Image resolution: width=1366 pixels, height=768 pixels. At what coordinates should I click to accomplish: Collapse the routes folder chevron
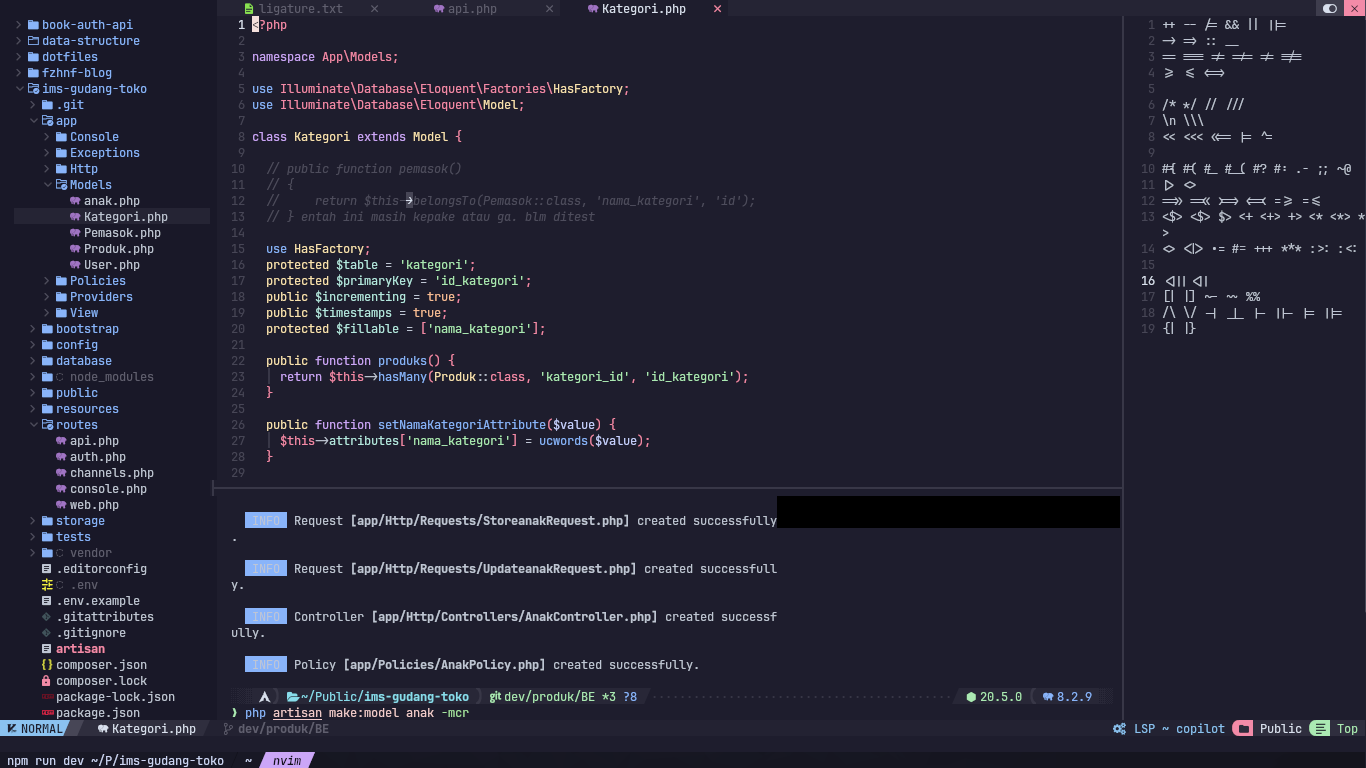point(33,425)
